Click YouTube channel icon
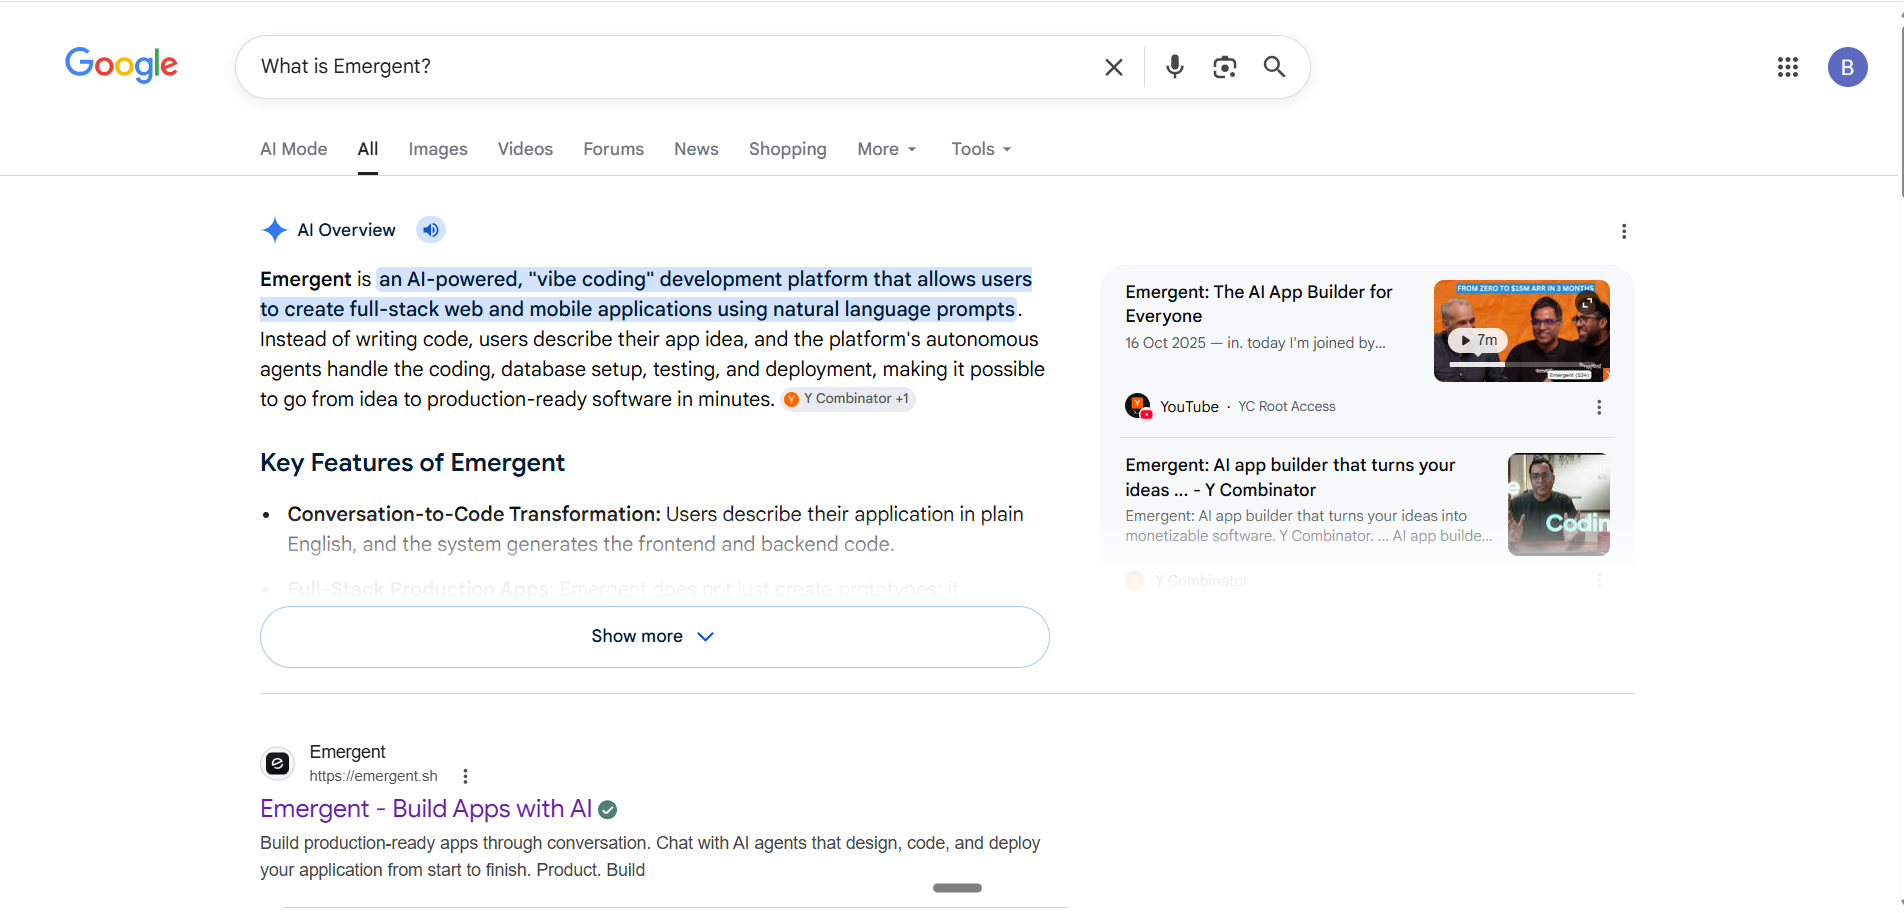Viewport: 1904px width, 913px height. pyautogui.click(x=1138, y=406)
